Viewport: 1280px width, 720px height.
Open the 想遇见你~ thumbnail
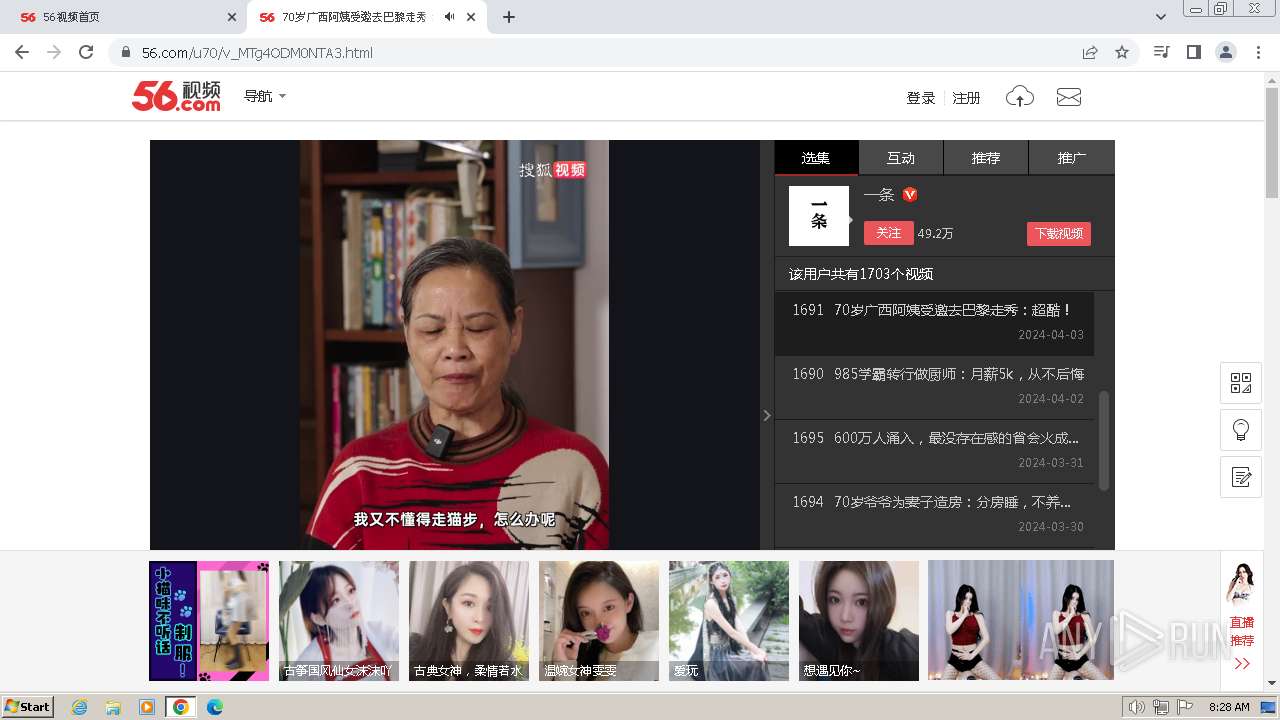pos(859,621)
